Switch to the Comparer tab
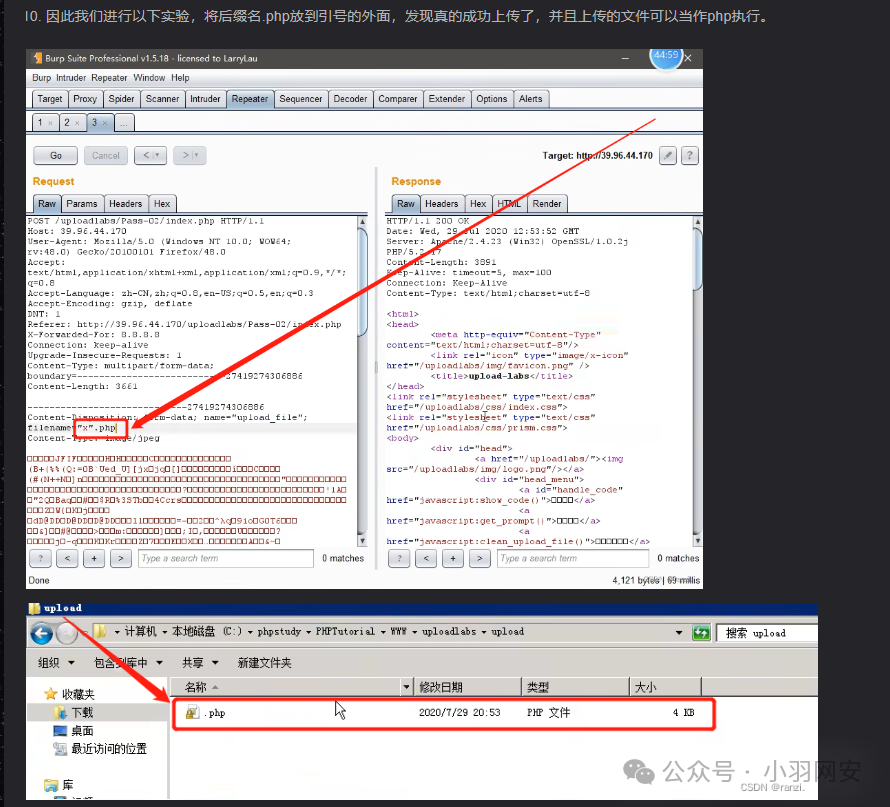Viewport: 890px width, 807px height. 398,99
